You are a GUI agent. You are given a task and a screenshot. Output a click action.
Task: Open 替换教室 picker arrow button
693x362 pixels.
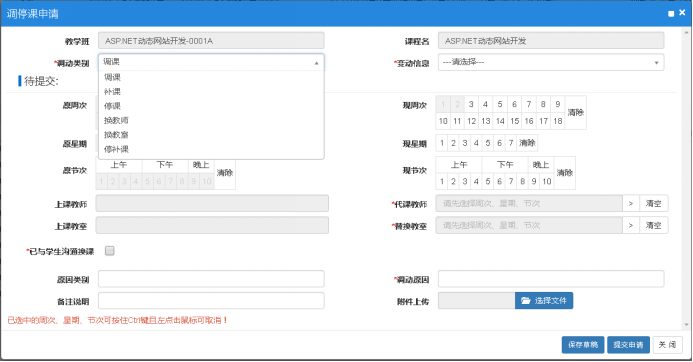(631, 225)
